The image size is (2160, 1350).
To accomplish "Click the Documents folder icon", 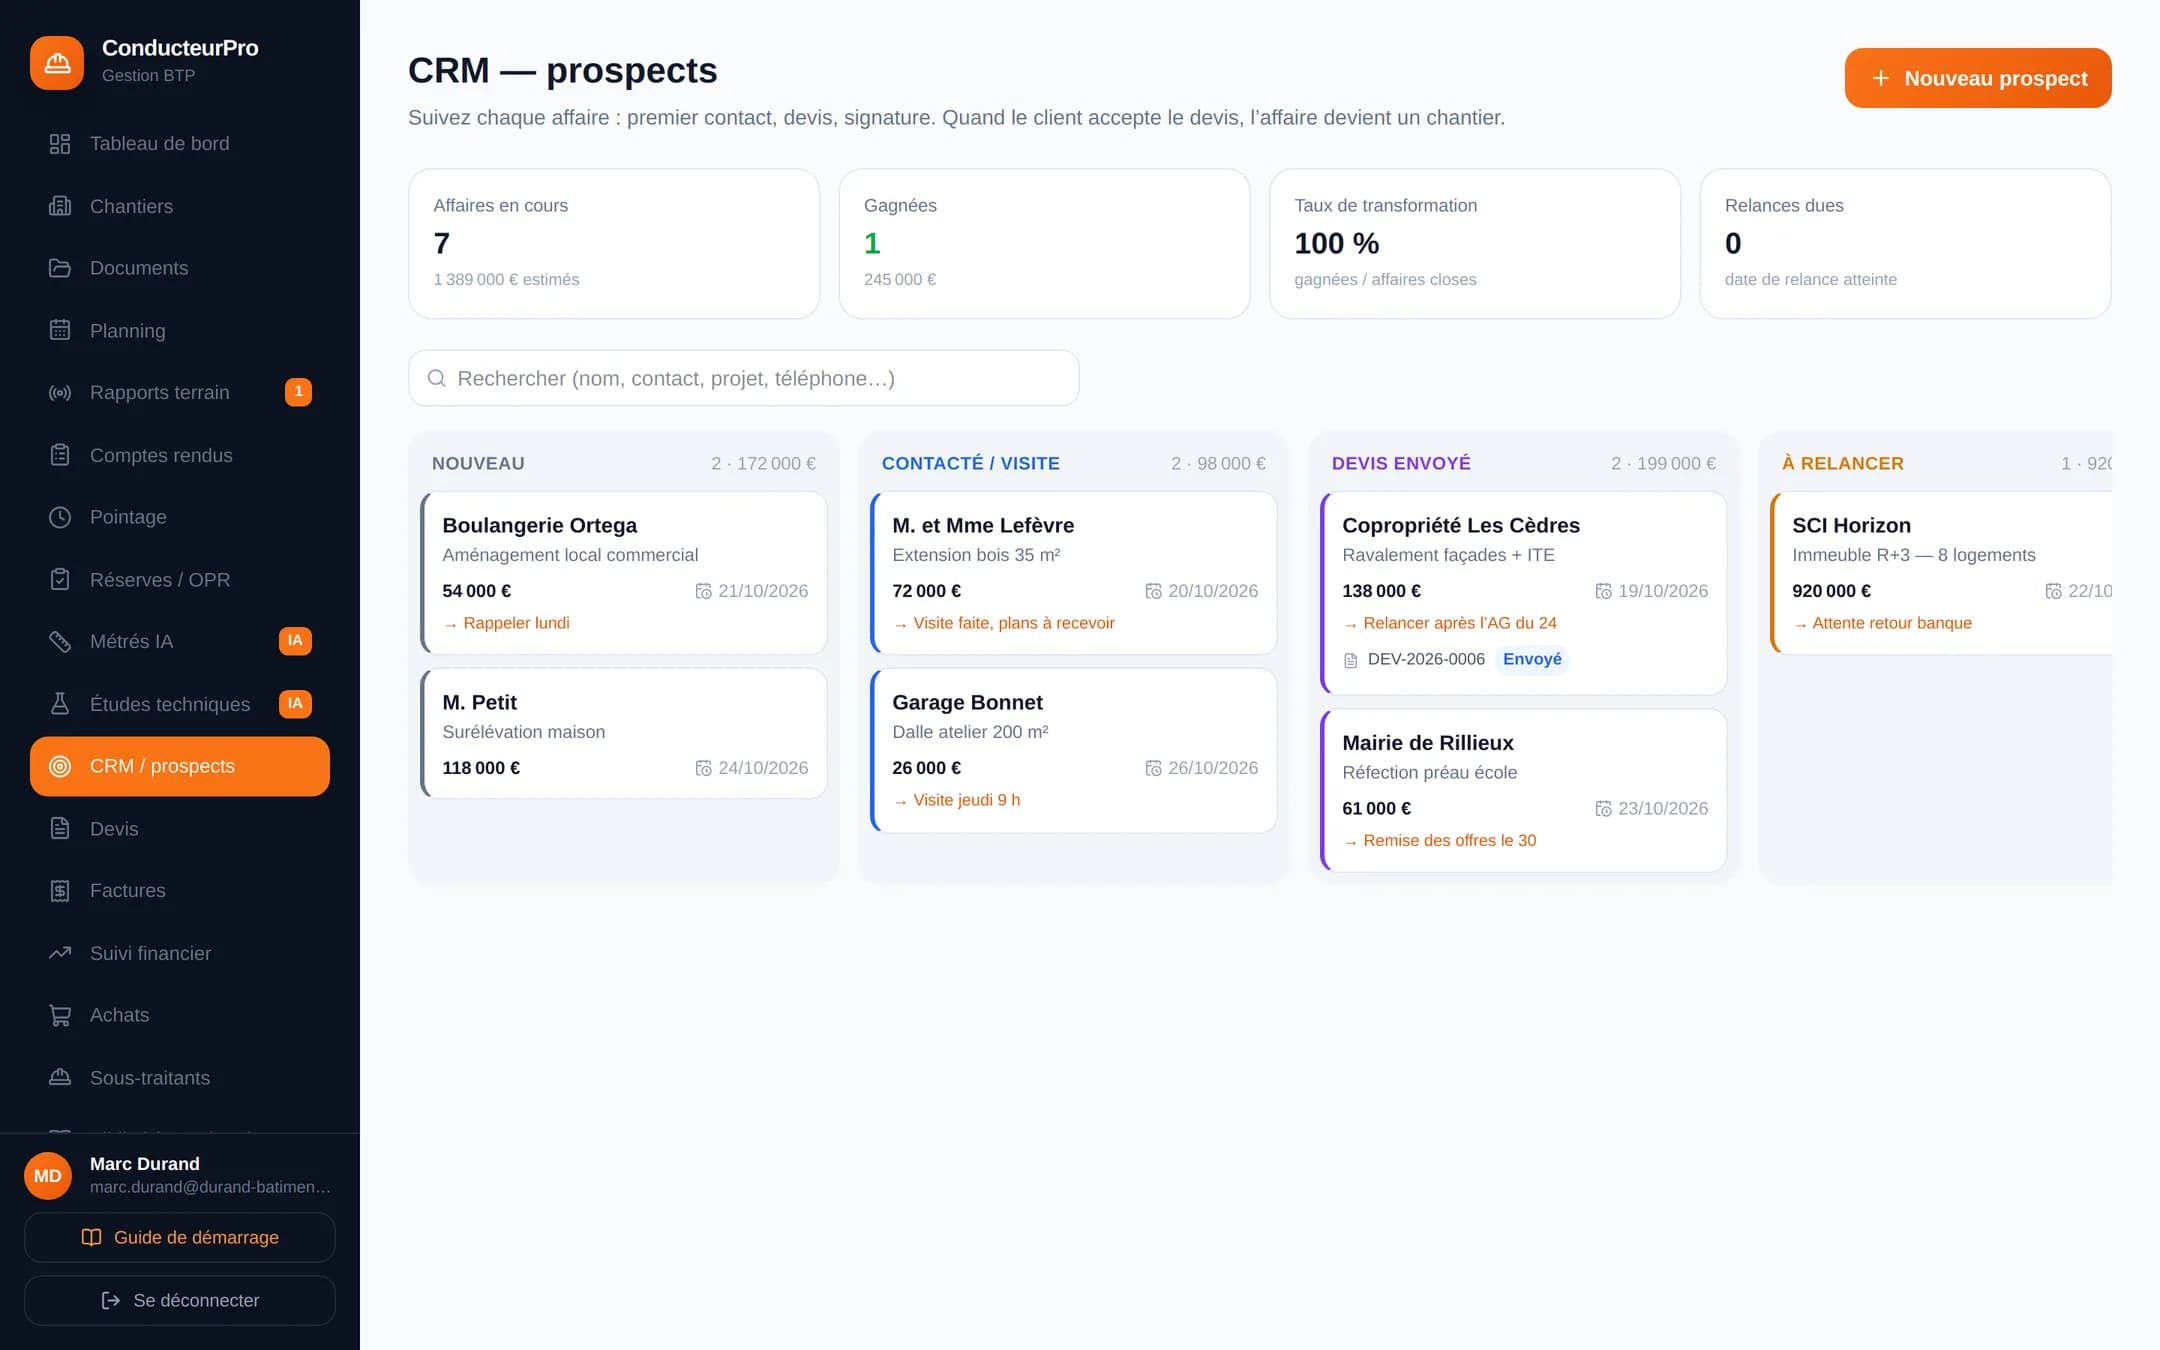I will (60, 268).
